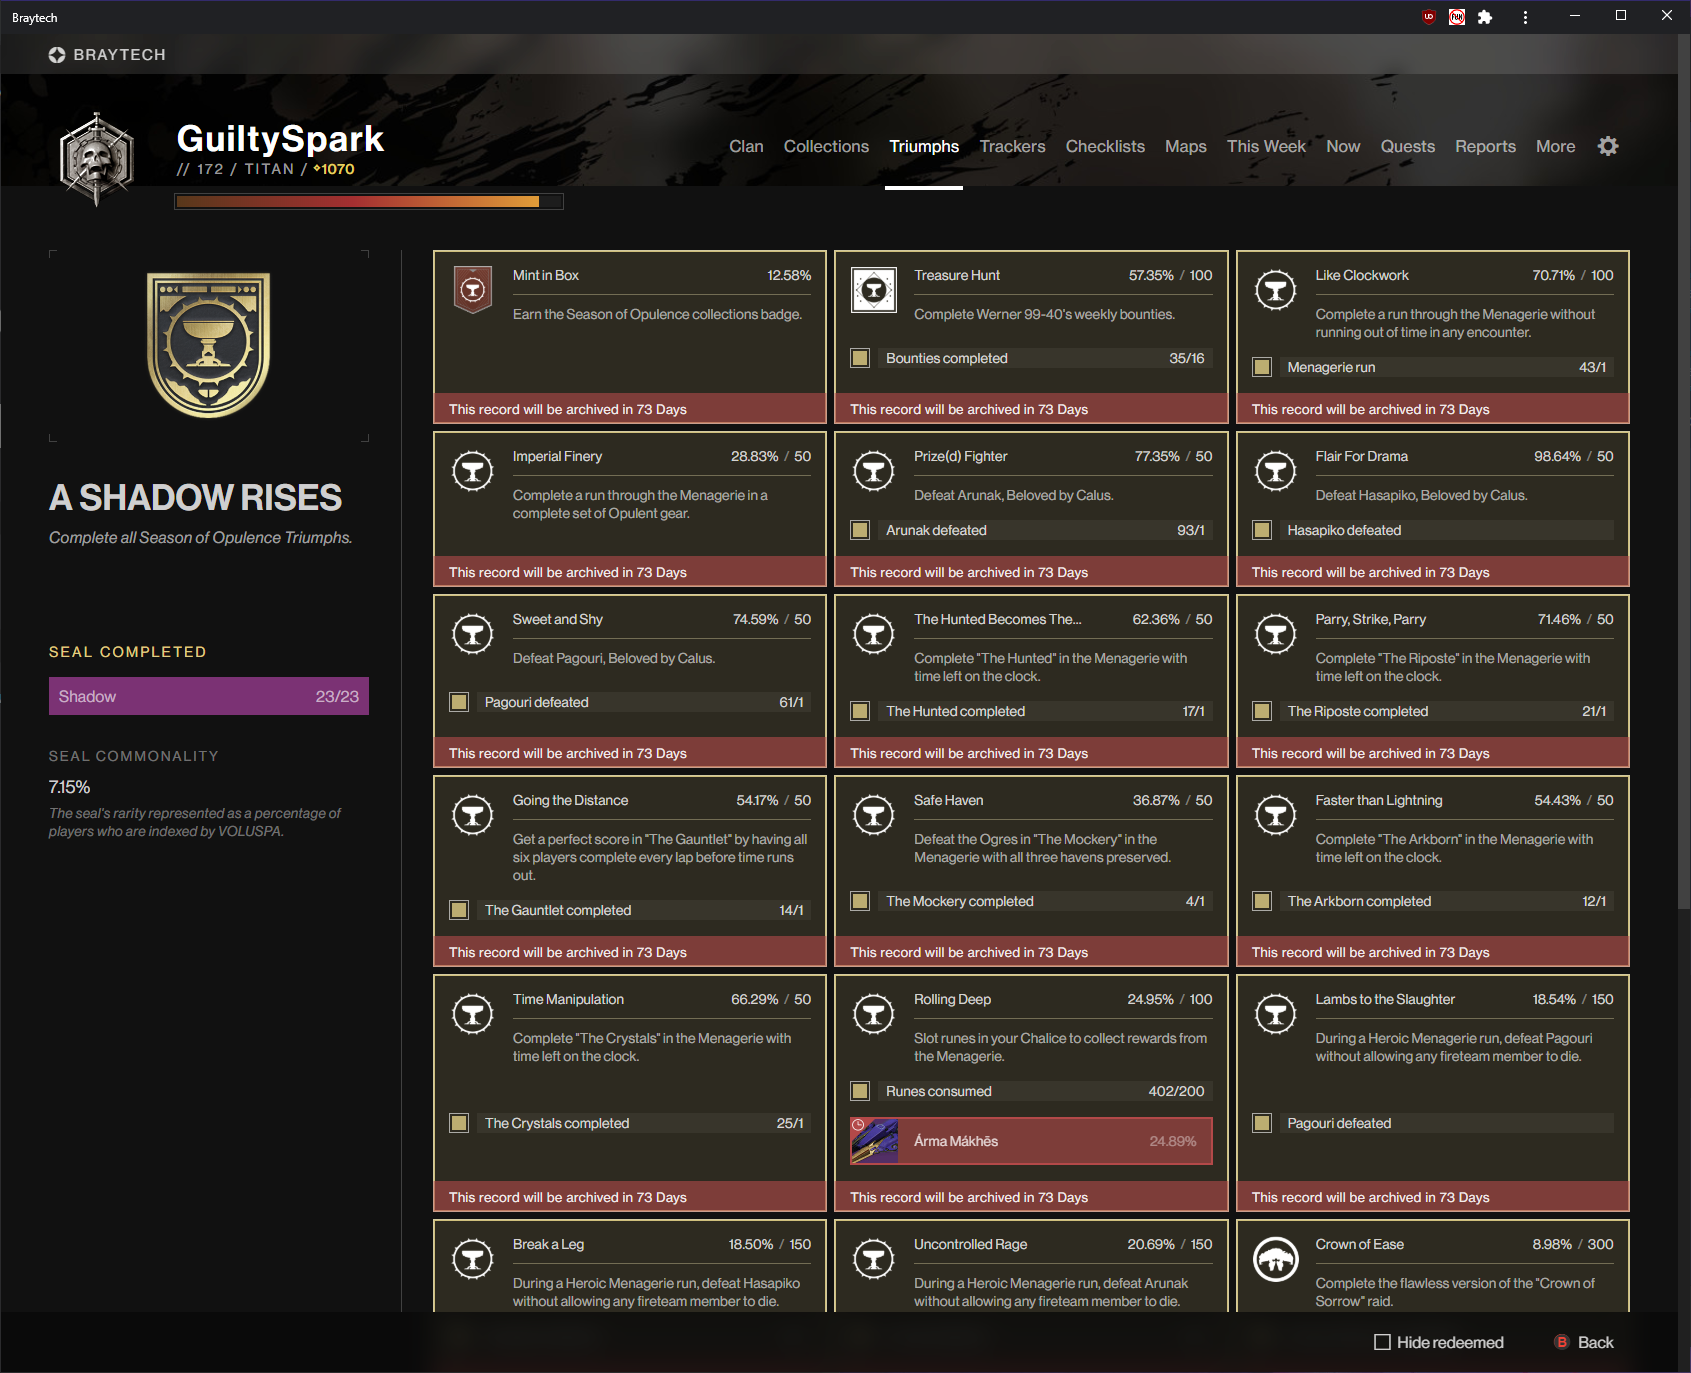Click the Mint in Box badge icon

click(x=473, y=290)
